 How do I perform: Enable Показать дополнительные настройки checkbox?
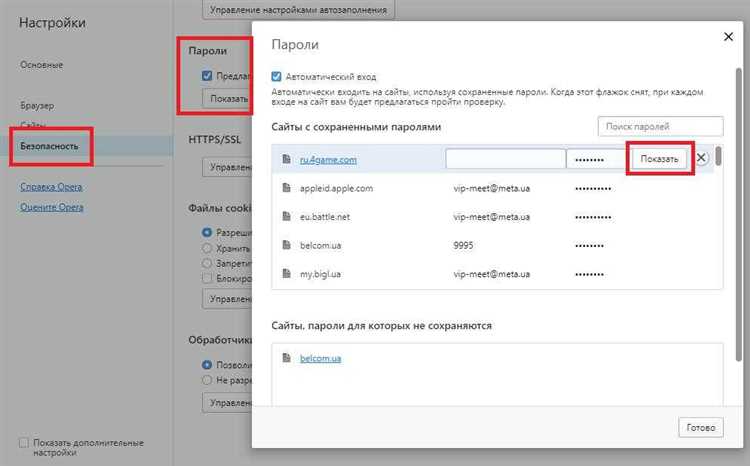(24, 442)
